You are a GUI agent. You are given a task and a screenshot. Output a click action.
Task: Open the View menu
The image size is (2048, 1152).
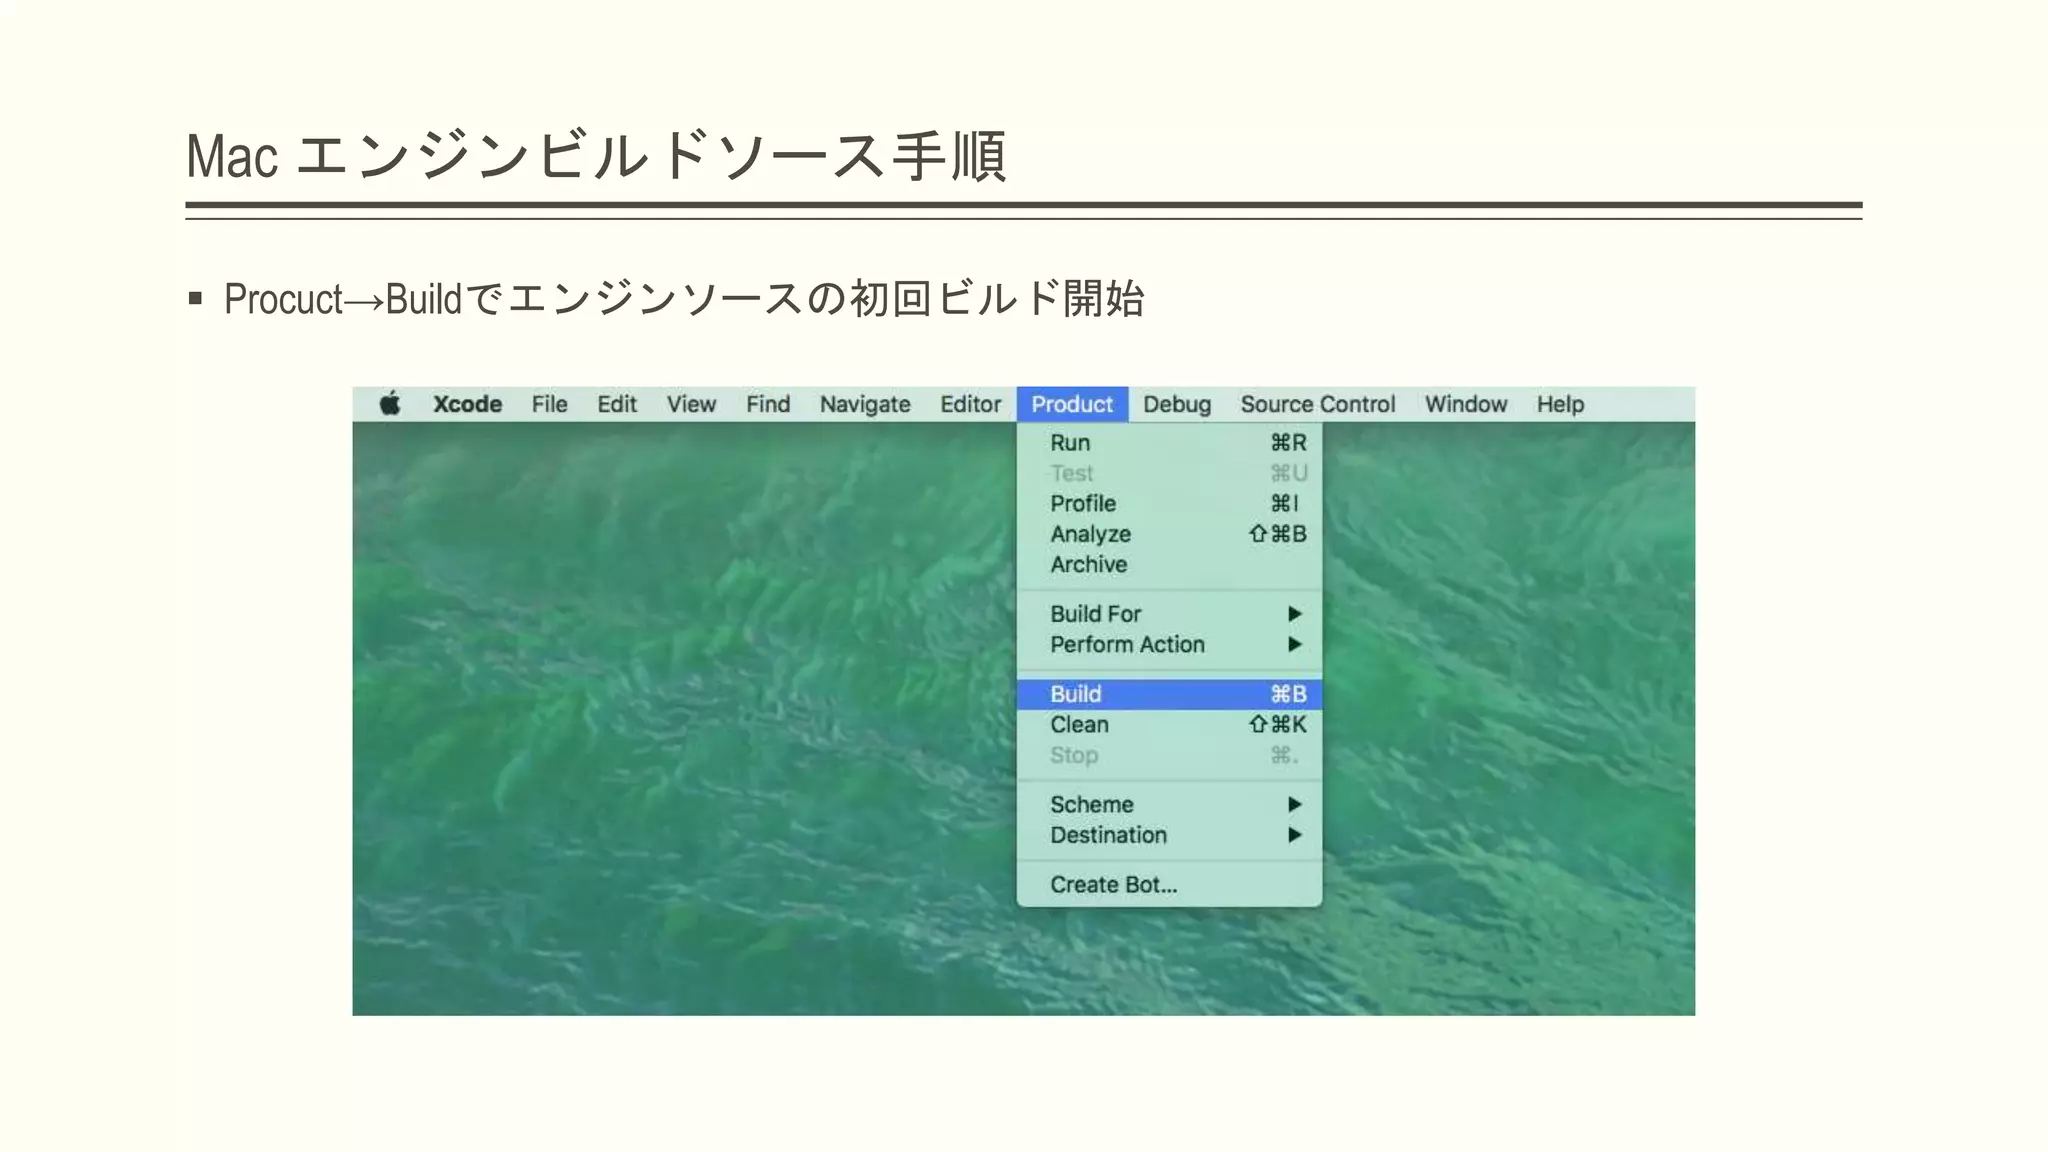[691, 404]
